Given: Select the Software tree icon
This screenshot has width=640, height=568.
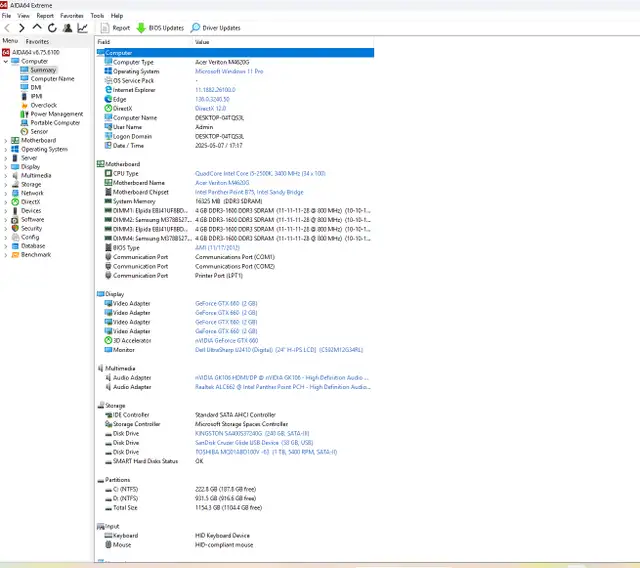Looking at the screenshot, I should click(15, 220).
